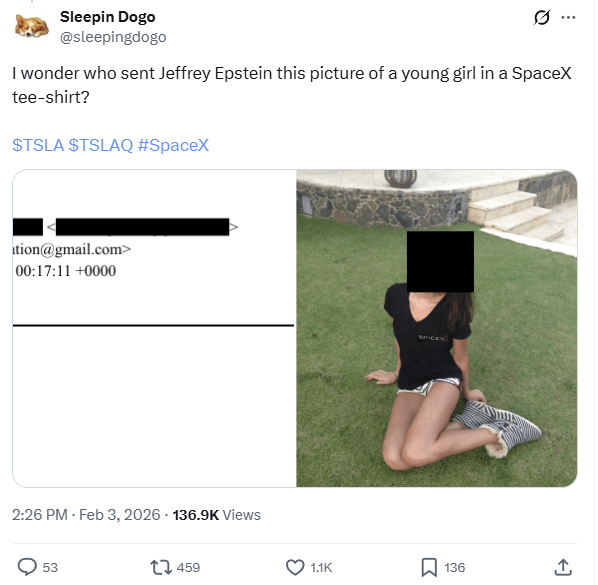
Task: Open the three-dot more options menu
Action: coord(569,18)
